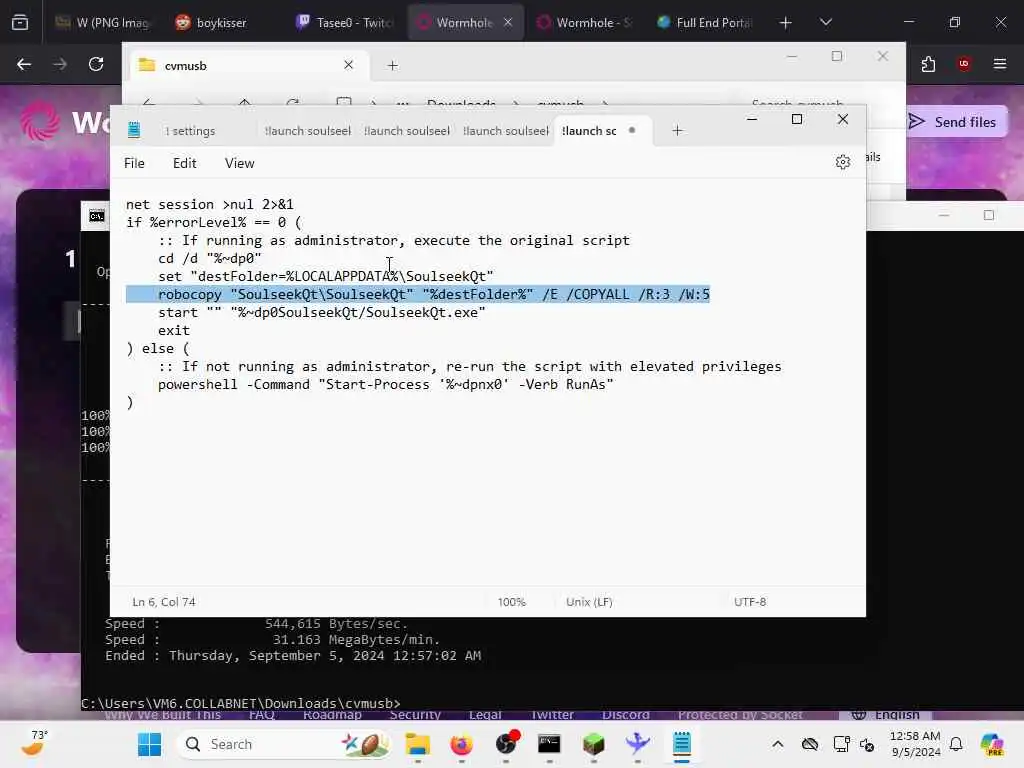
Task: Close the active Wormhole browser tab
Action: [x=508, y=22]
